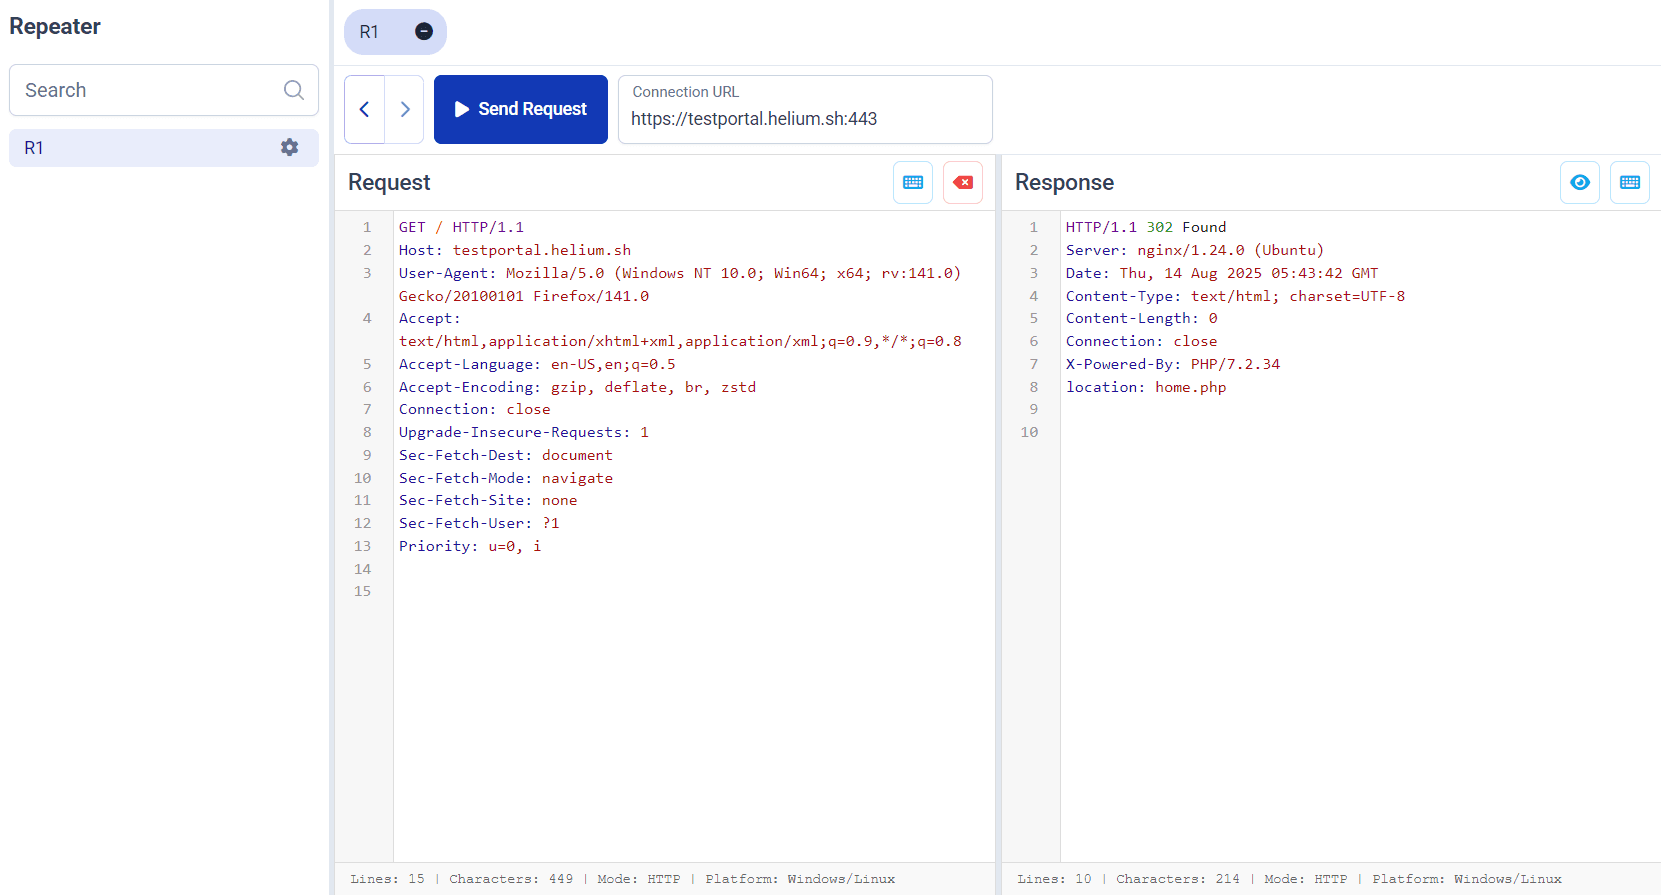Edit the Connection URL field
1661x895 pixels.
pyautogui.click(x=804, y=119)
